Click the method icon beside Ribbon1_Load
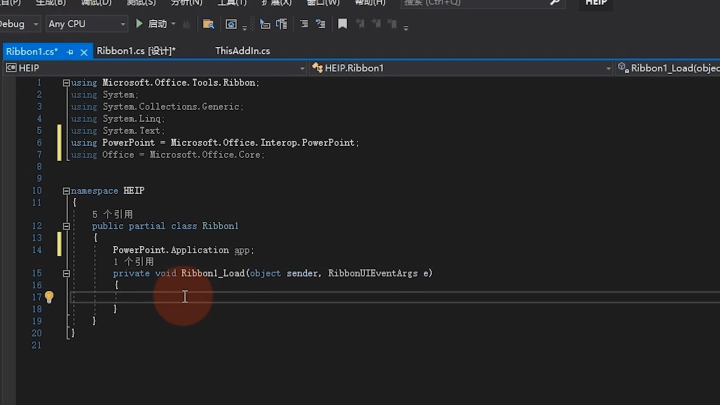 [623, 68]
